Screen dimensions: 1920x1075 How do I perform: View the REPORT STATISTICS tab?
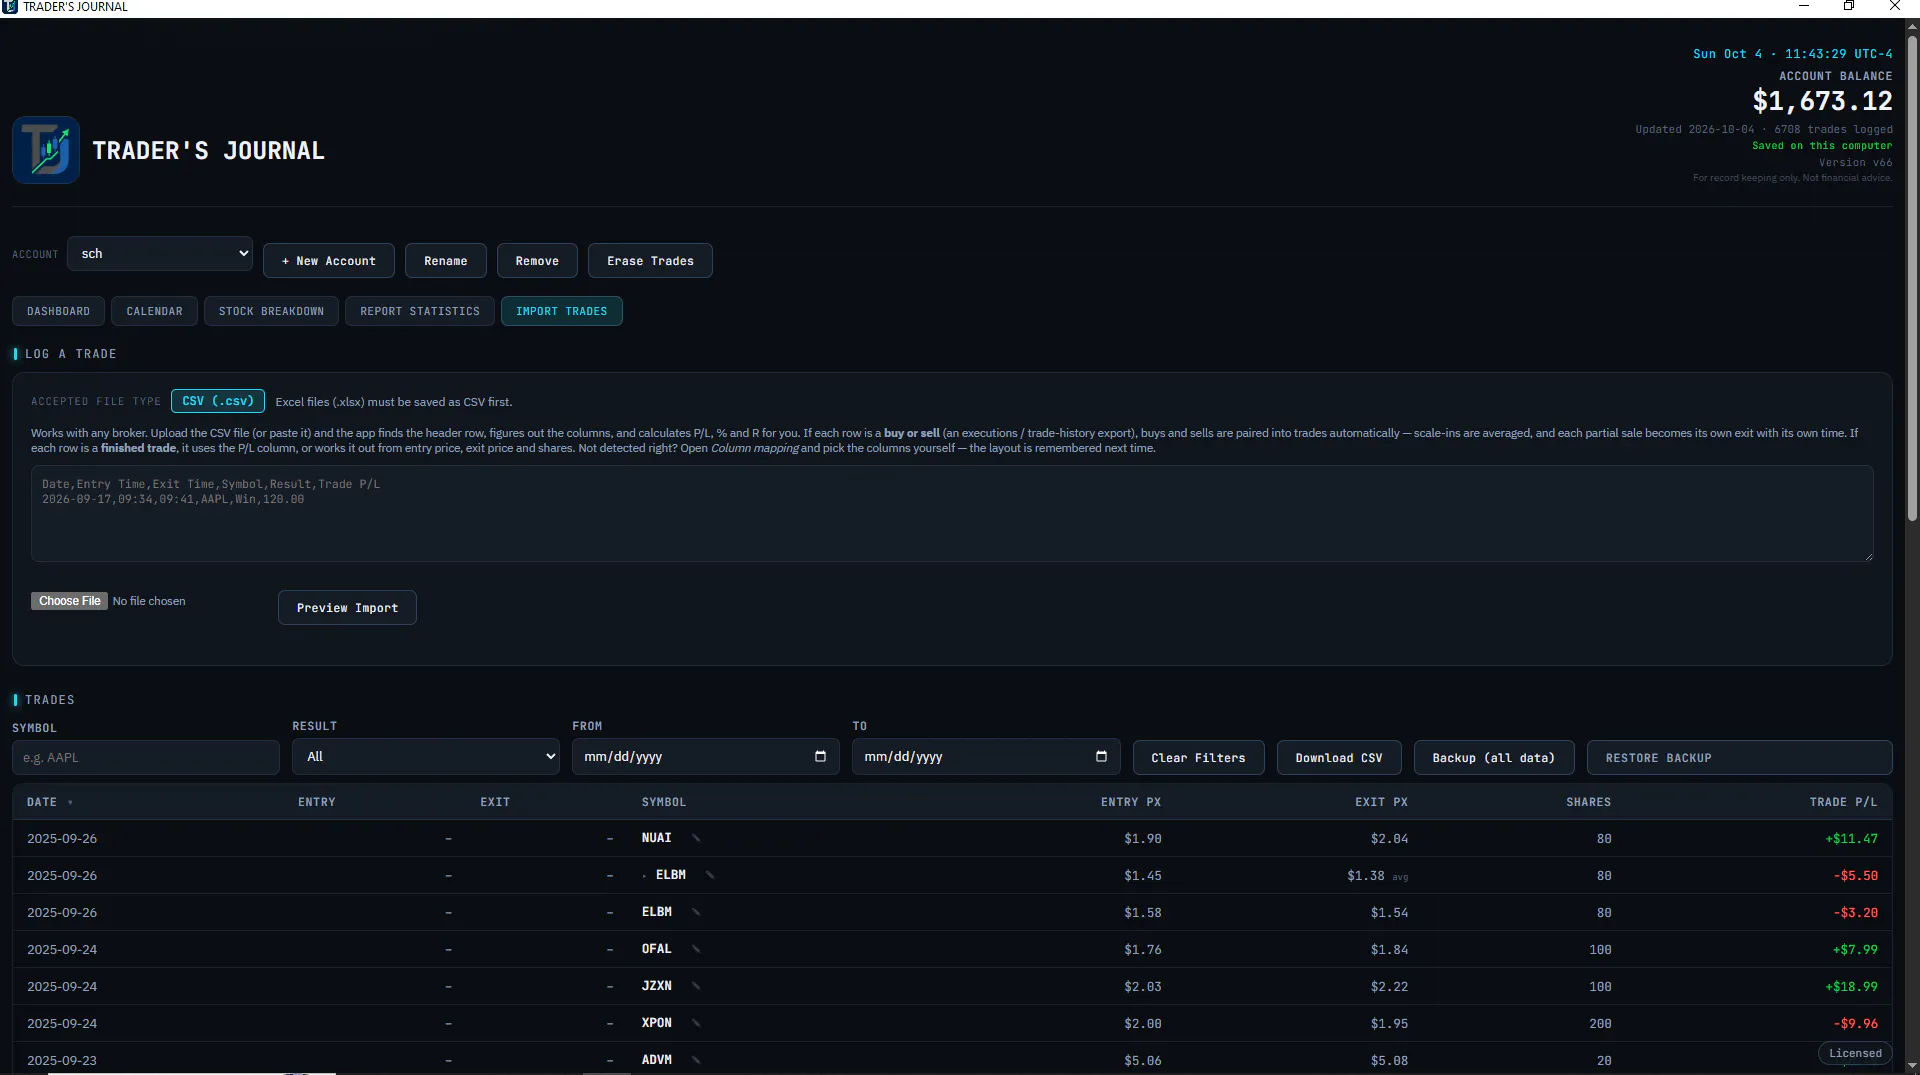coord(420,311)
